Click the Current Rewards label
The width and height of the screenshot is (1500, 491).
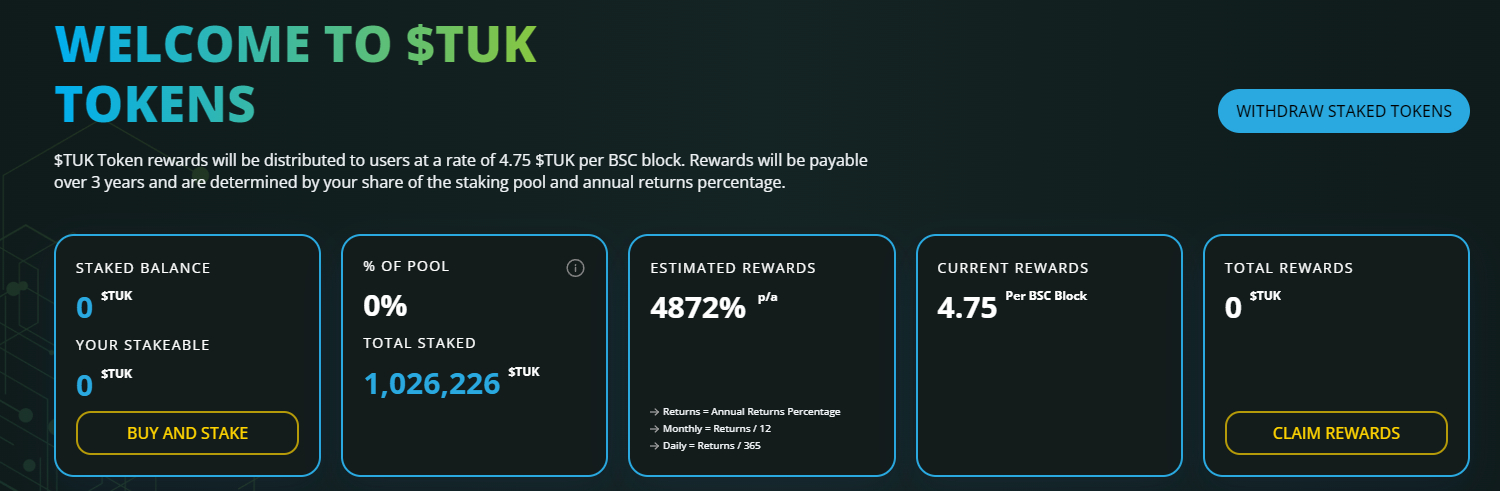pos(1013,268)
